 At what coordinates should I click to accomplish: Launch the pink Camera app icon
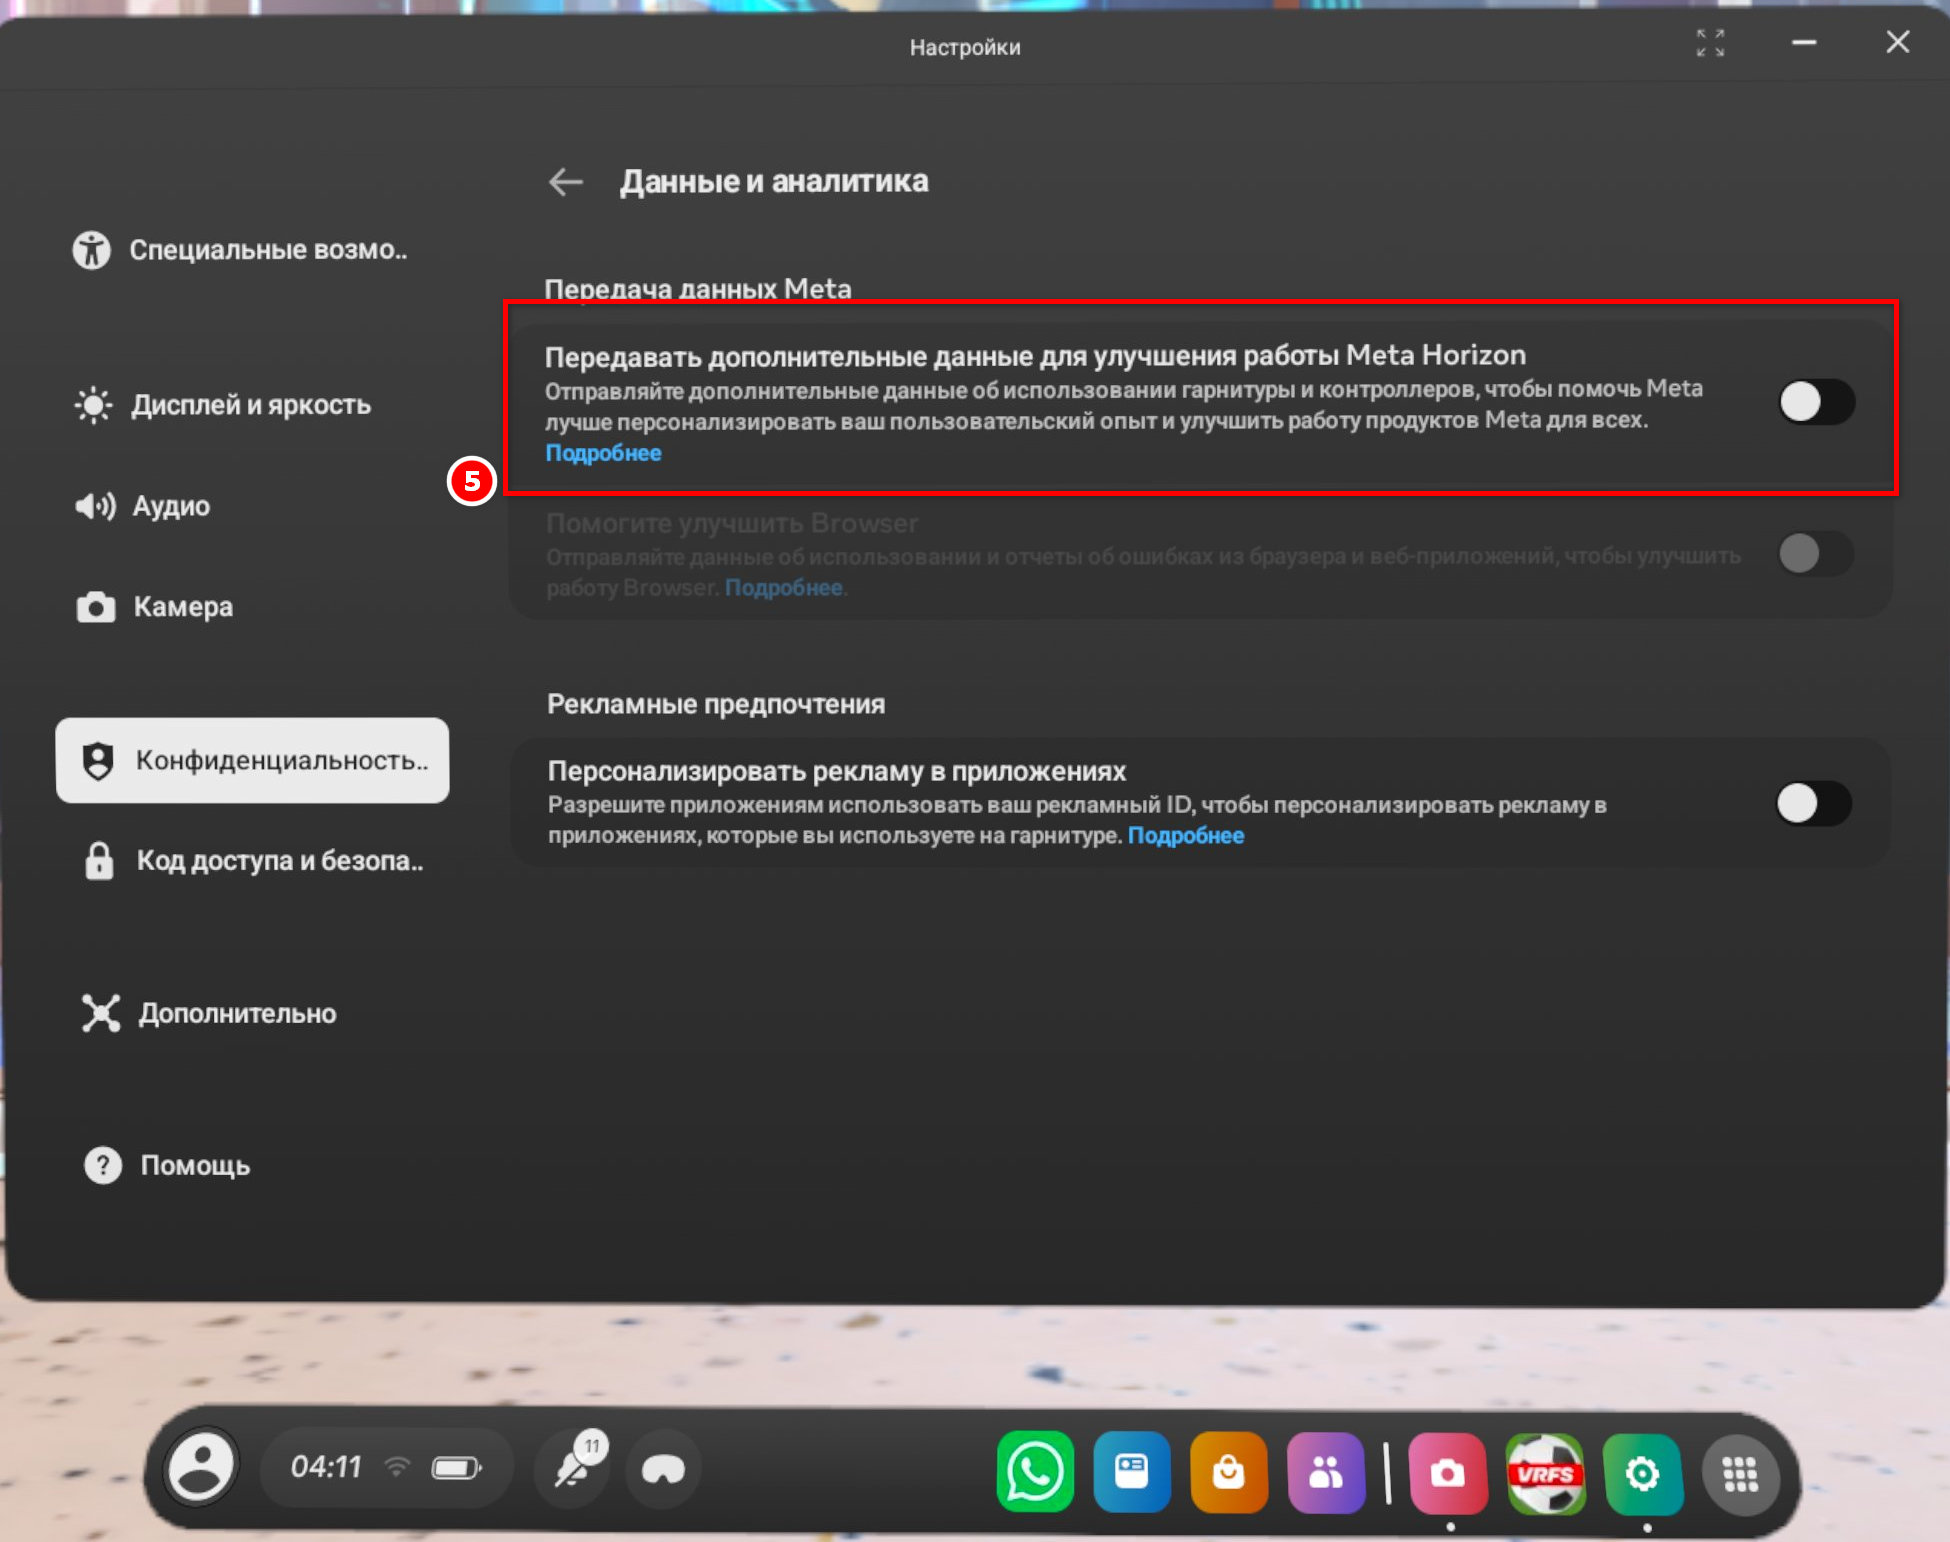1447,1472
